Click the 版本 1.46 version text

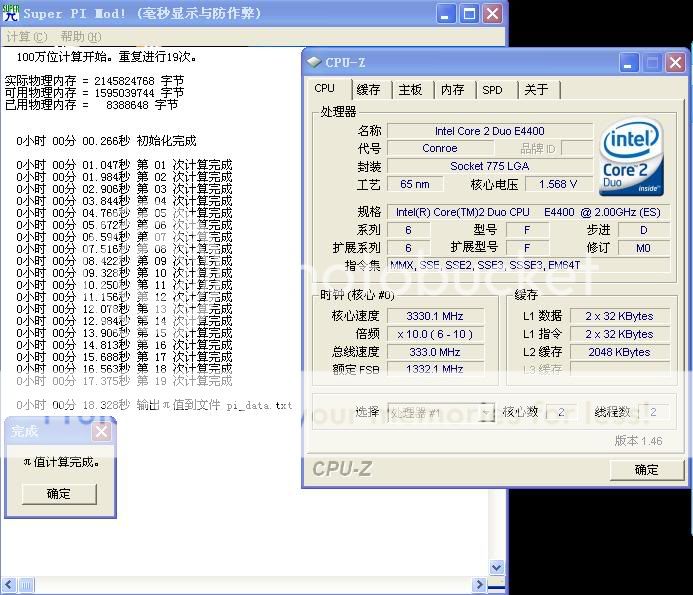638,441
